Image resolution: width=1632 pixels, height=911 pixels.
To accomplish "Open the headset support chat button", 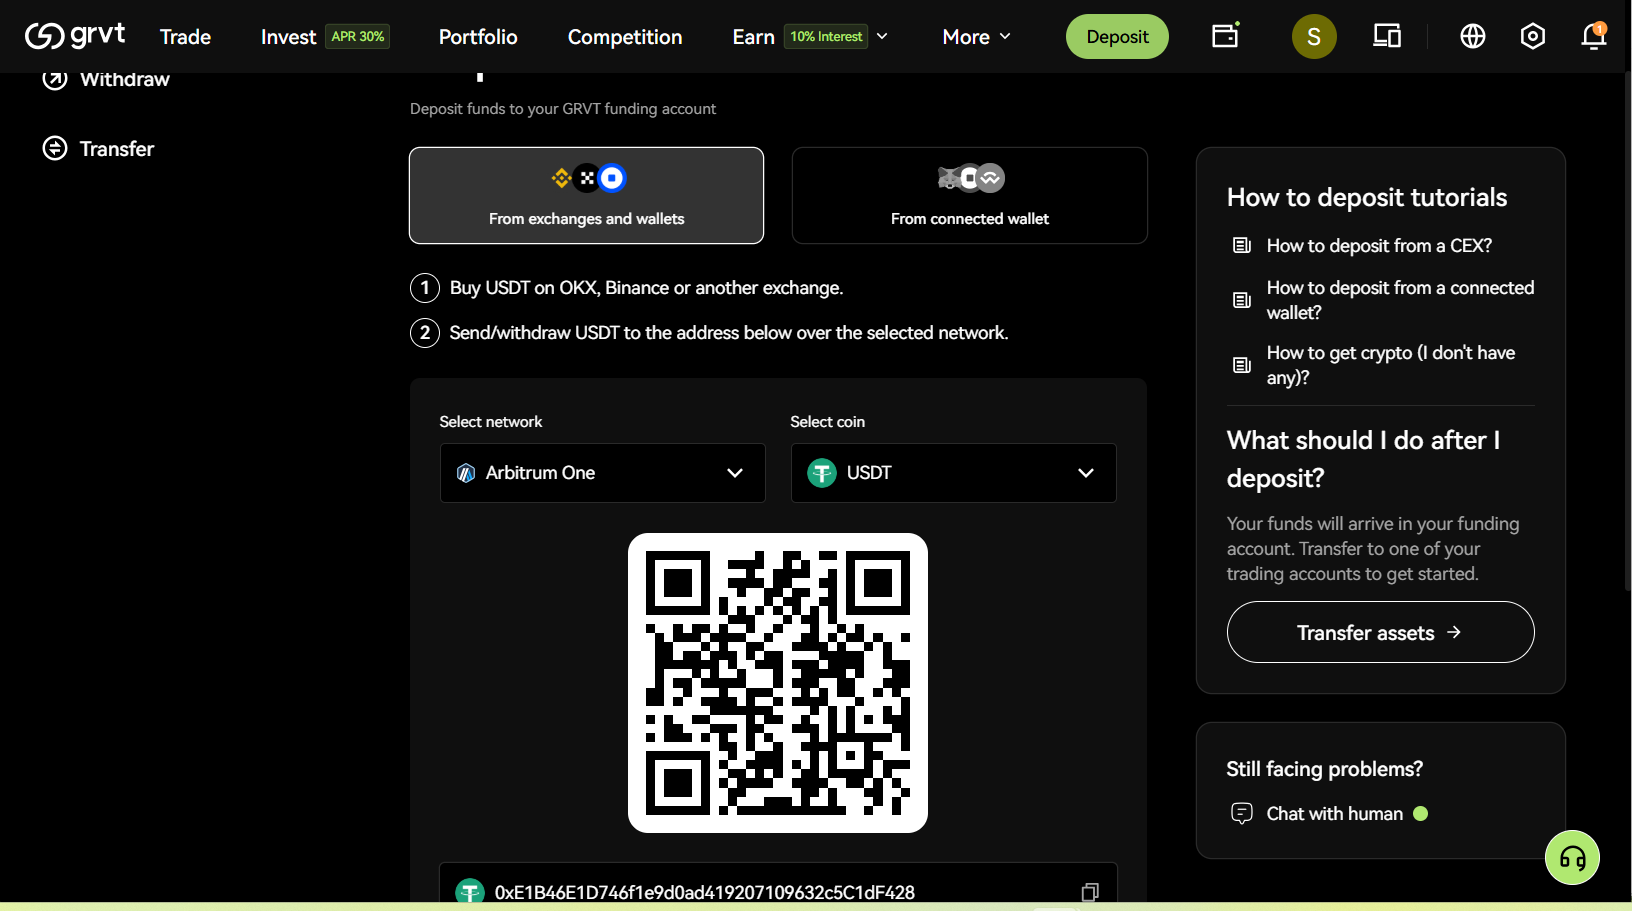I will tap(1572, 857).
